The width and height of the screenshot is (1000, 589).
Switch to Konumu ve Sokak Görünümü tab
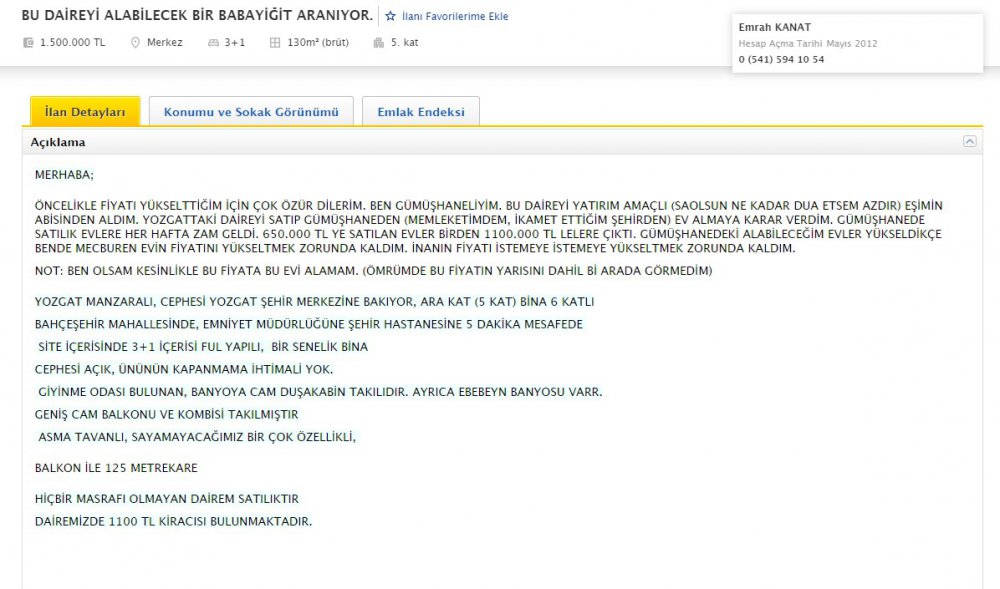[x=251, y=112]
